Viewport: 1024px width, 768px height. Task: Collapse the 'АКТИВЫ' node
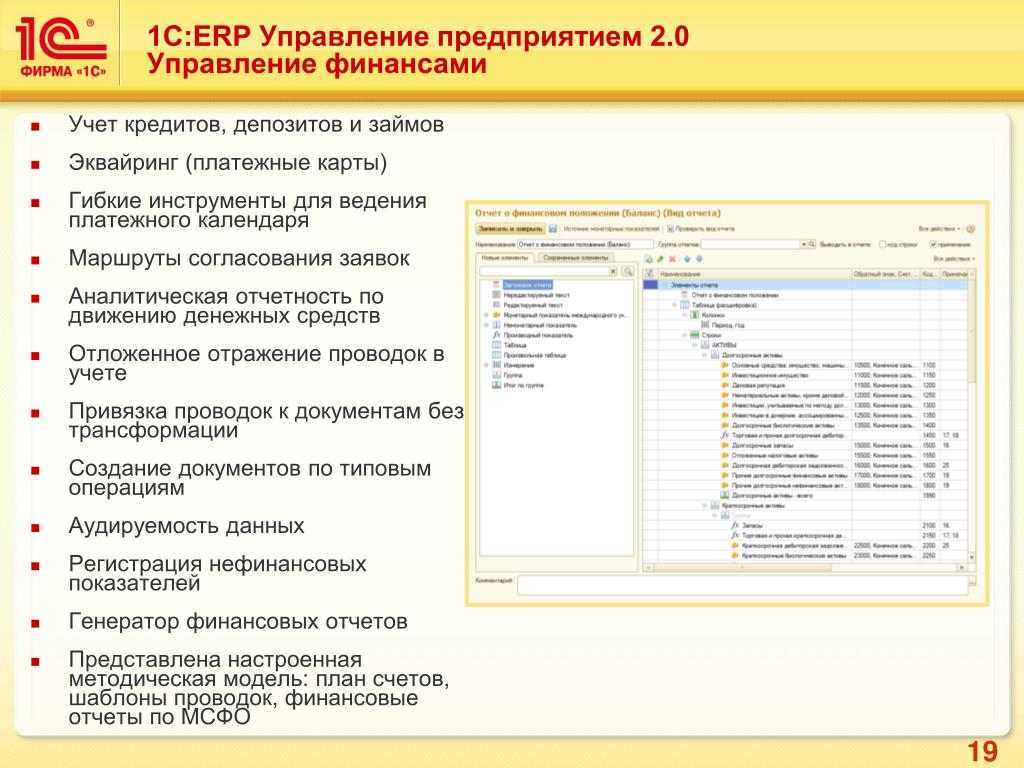click(x=695, y=345)
